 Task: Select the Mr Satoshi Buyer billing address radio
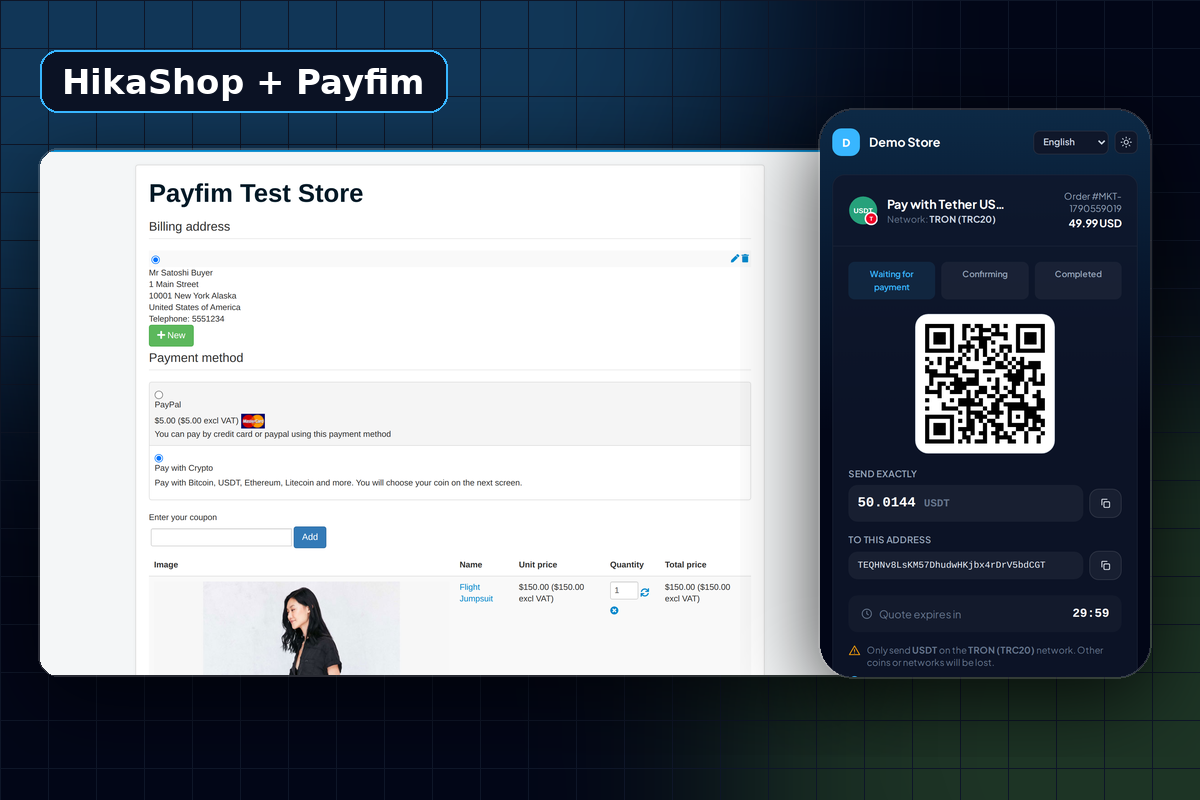(x=155, y=260)
